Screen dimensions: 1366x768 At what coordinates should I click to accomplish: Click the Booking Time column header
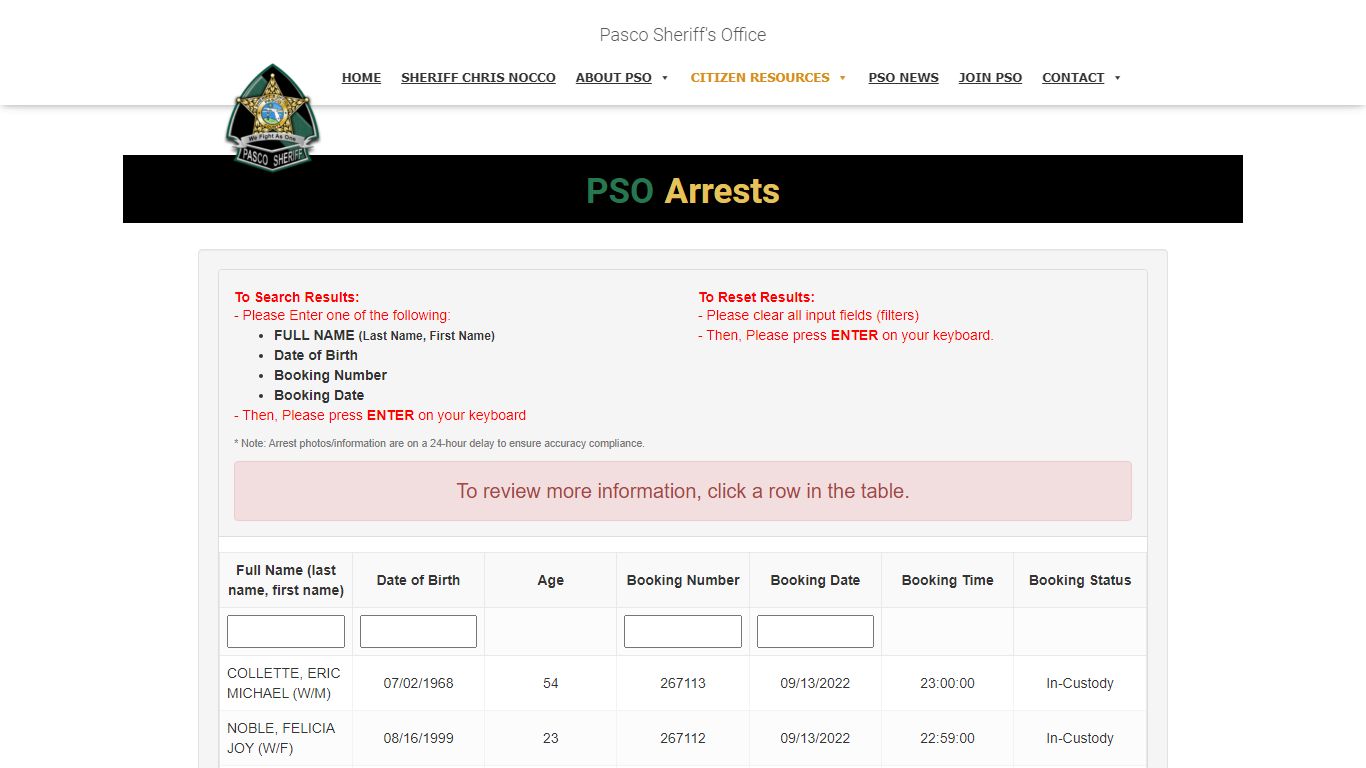coord(947,580)
